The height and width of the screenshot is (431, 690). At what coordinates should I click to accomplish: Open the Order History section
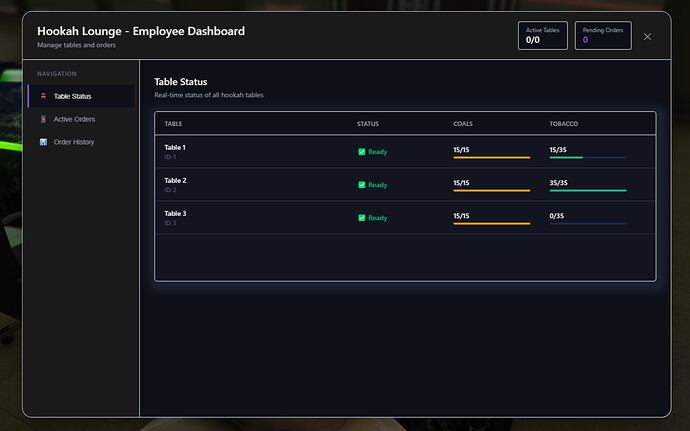point(81,142)
